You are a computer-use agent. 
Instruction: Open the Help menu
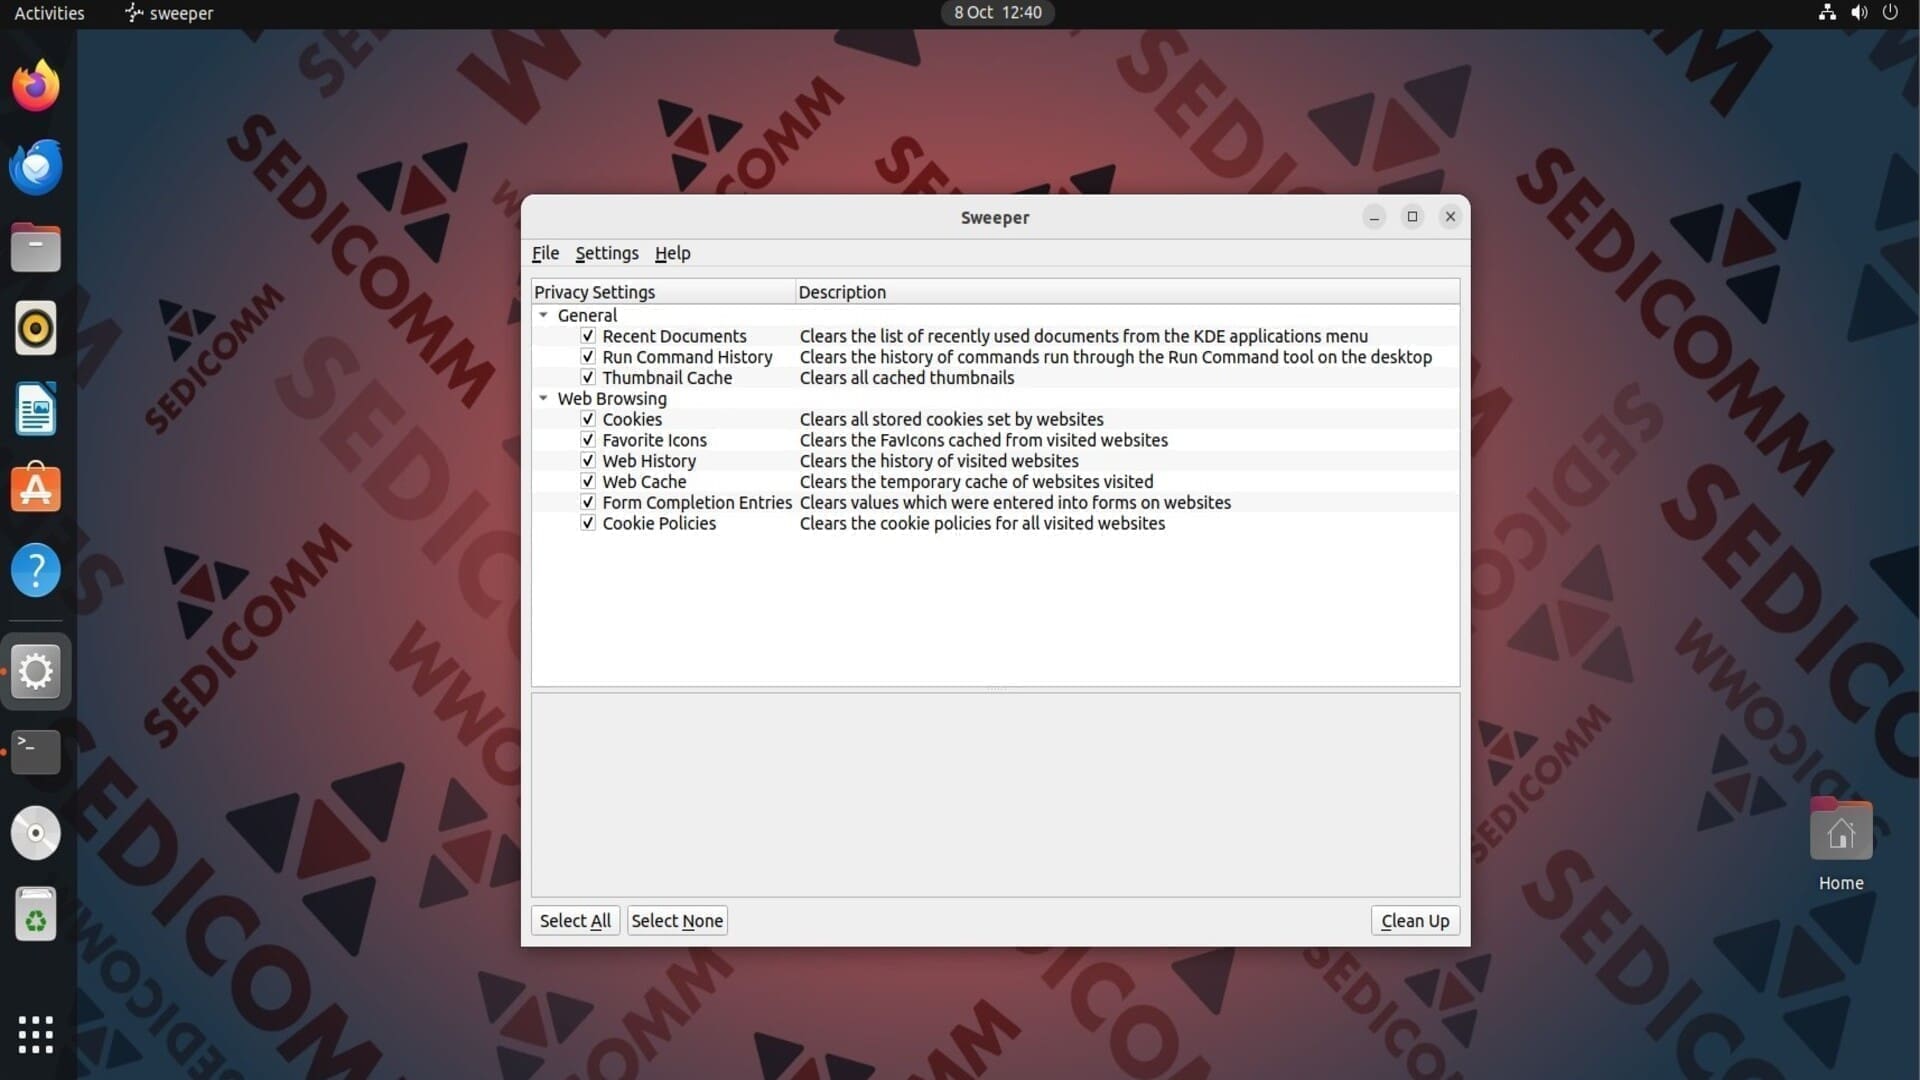pos(673,253)
